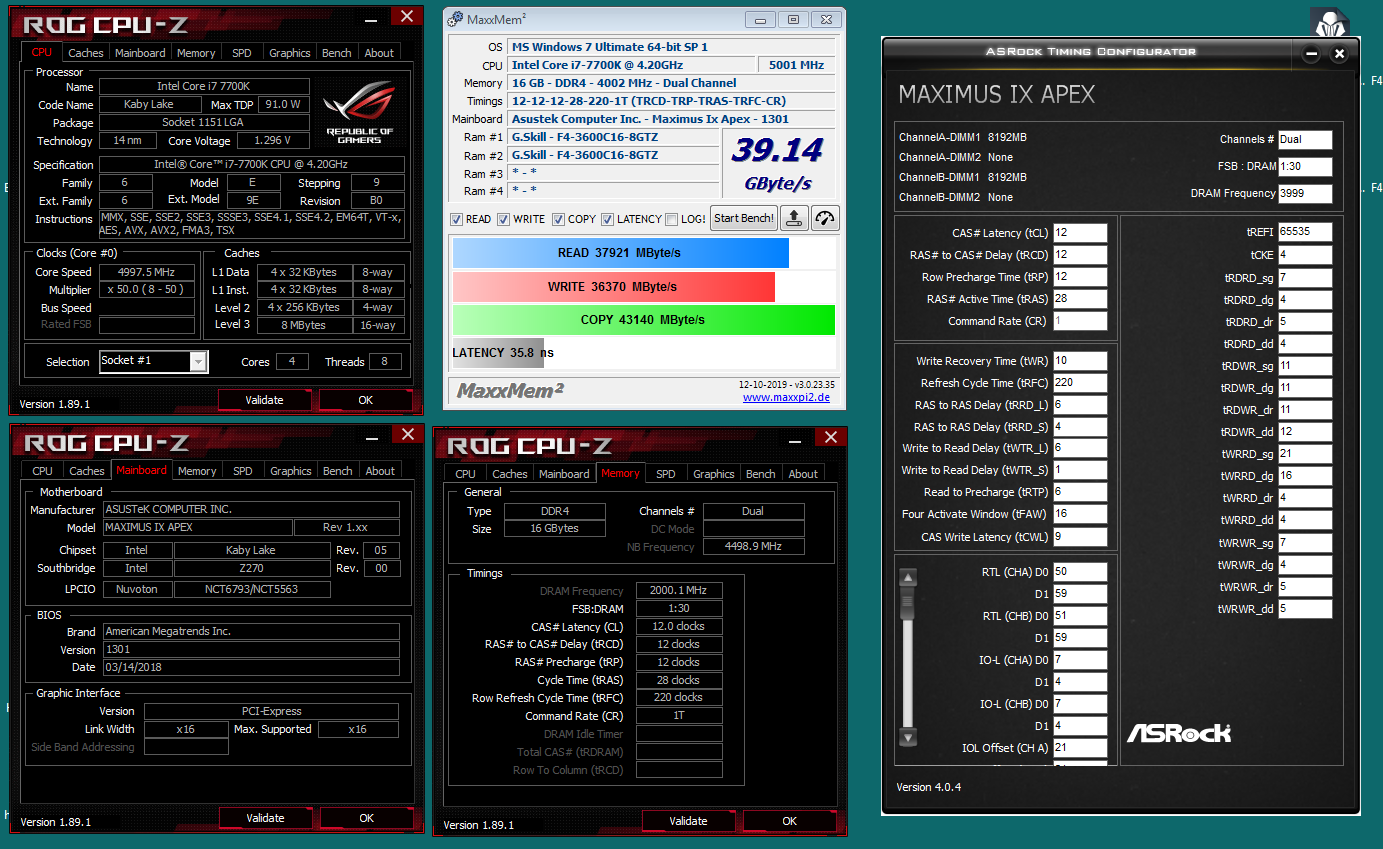Click the Refresh Cycle Time (tRFC) field
This screenshot has height=849, width=1383.
click(x=1080, y=383)
